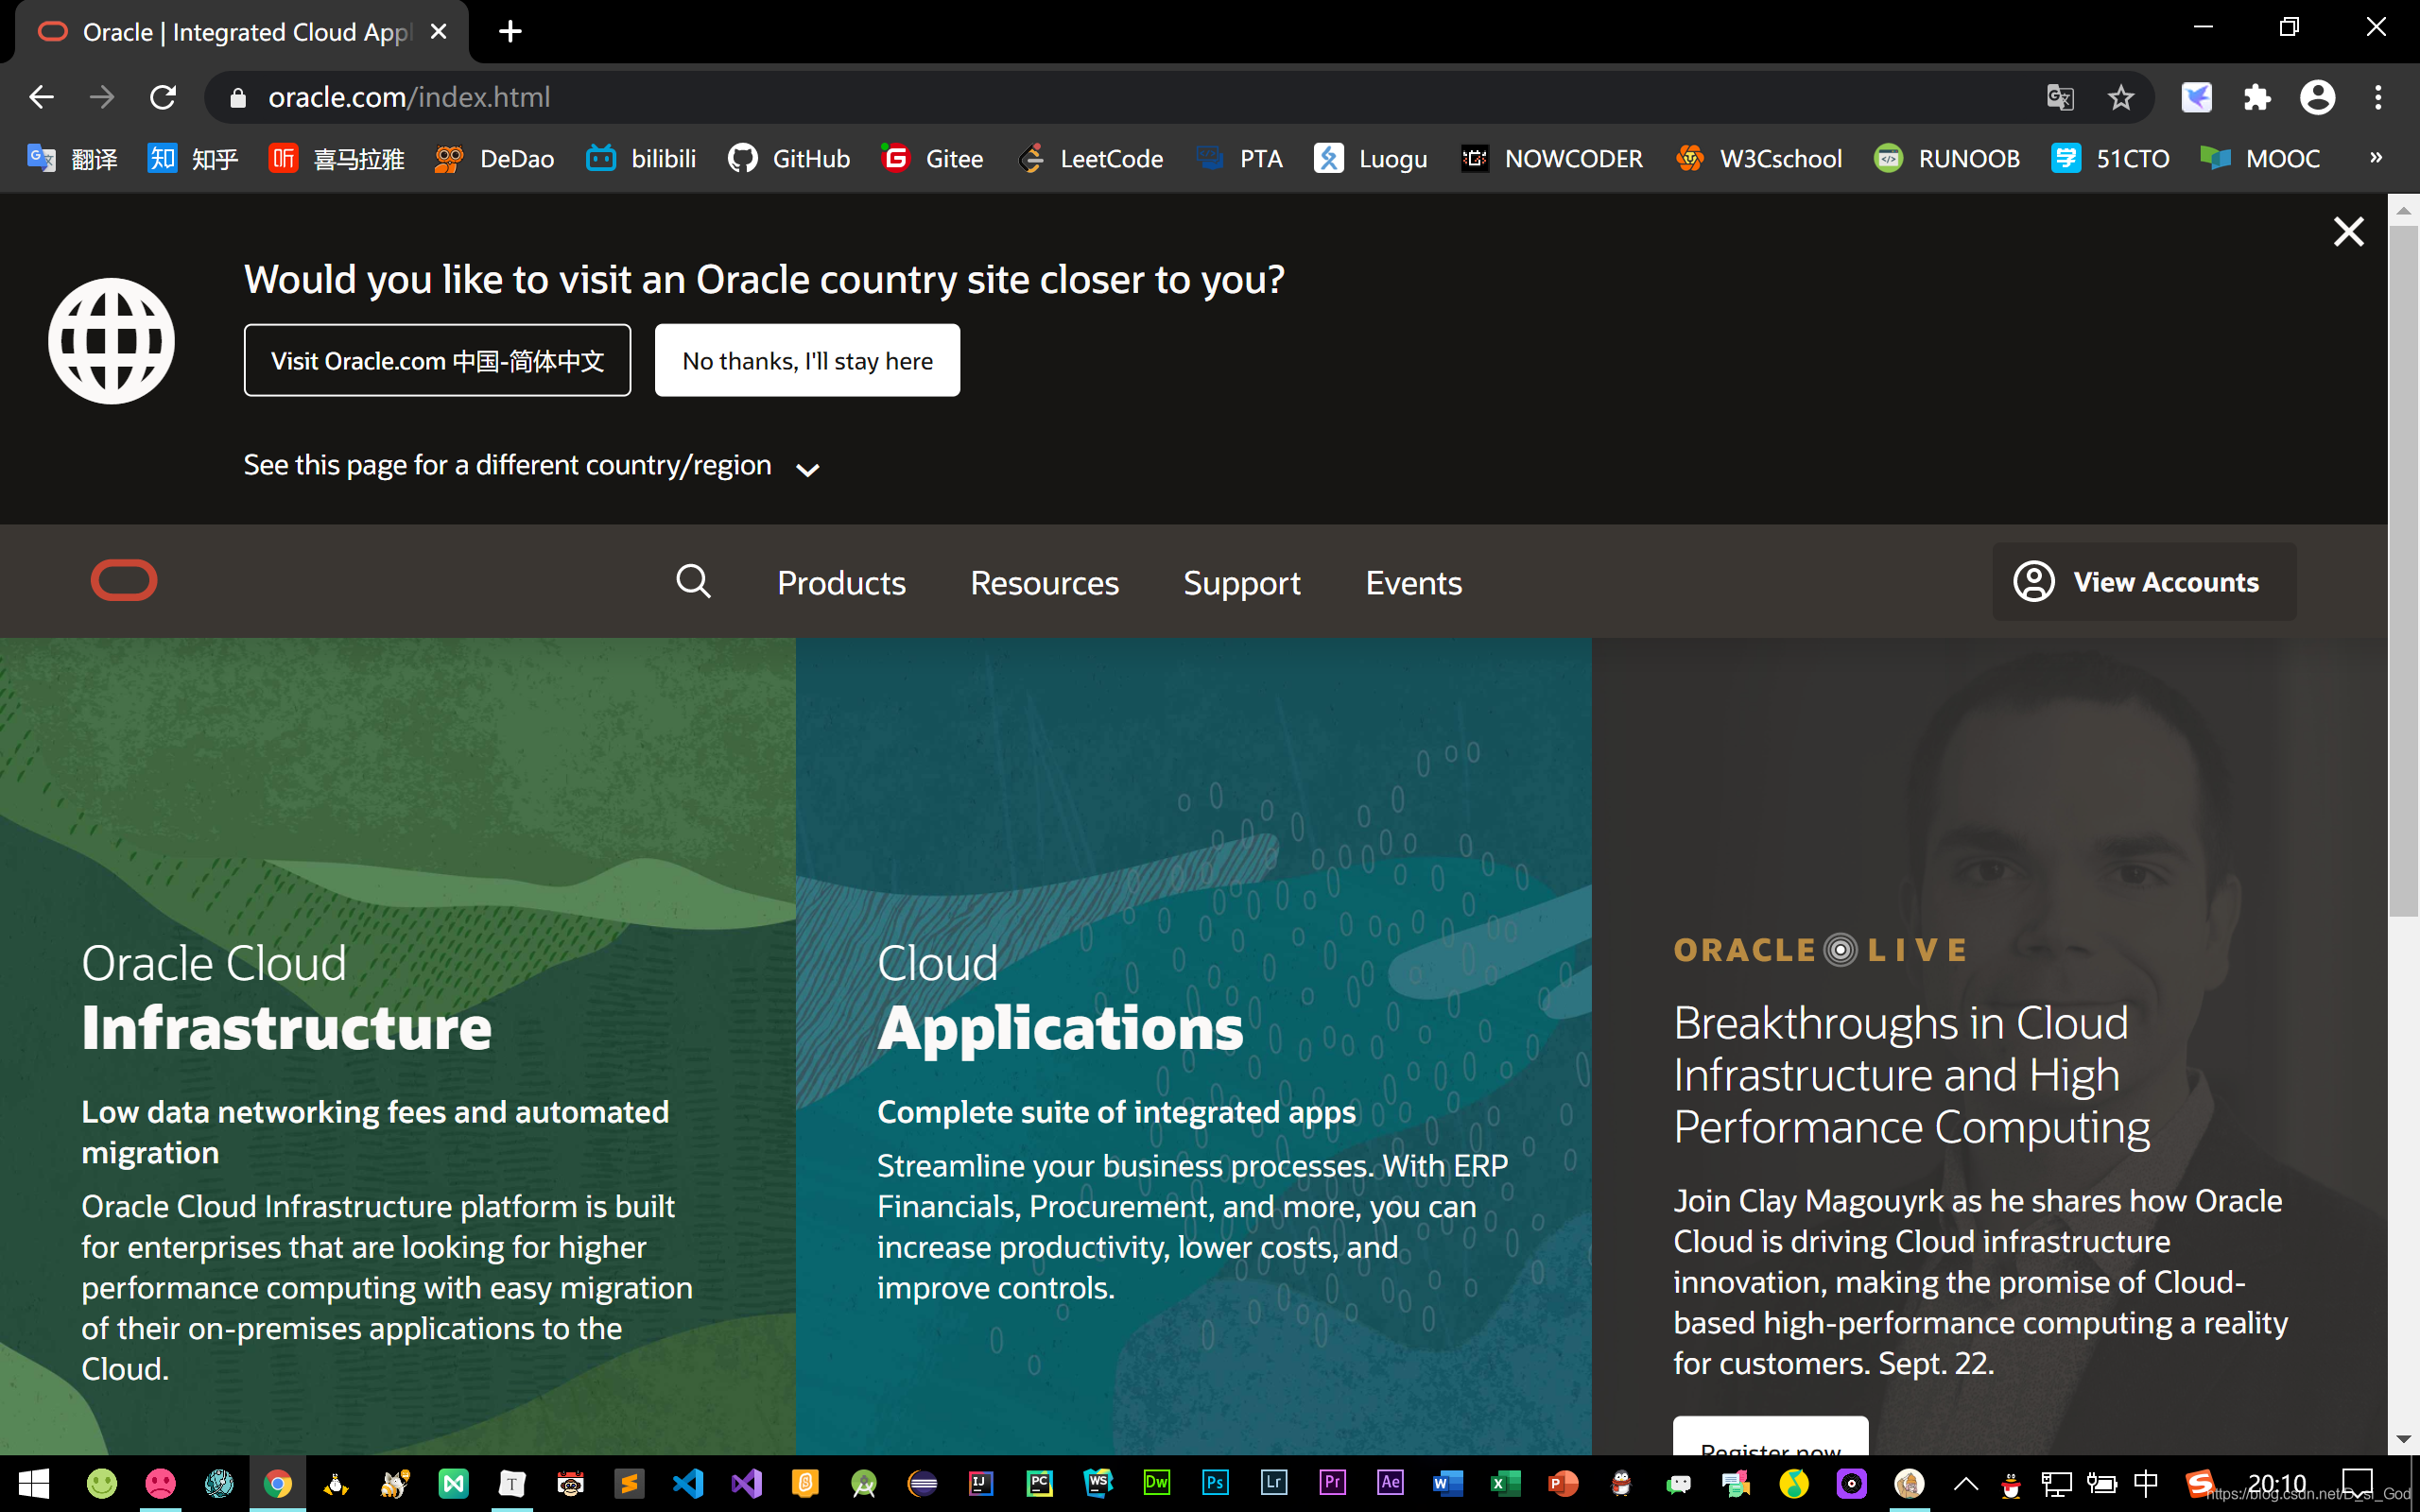Image resolution: width=2420 pixels, height=1512 pixels.
Task: Open GitHub bookmark
Action: click(x=790, y=158)
